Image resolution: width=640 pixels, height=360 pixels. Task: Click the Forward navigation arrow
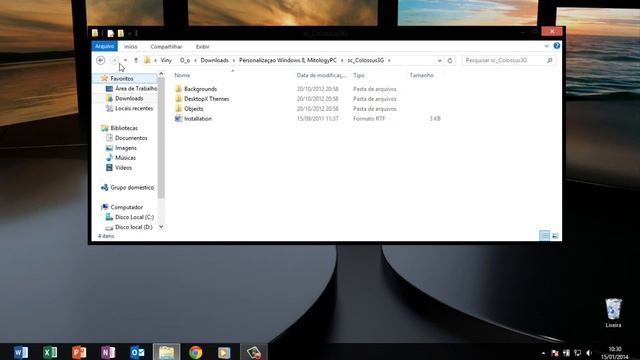(x=114, y=60)
